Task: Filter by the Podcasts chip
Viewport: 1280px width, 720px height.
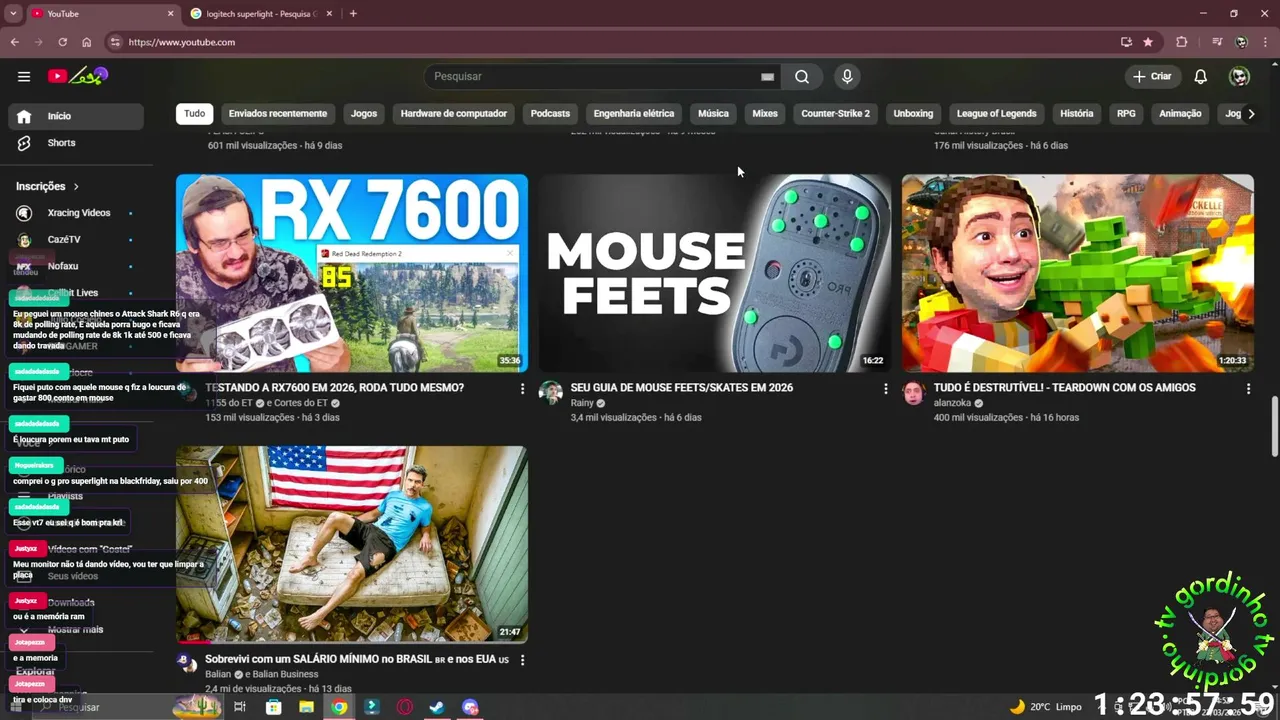Action: pyautogui.click(x=550, y=114)
